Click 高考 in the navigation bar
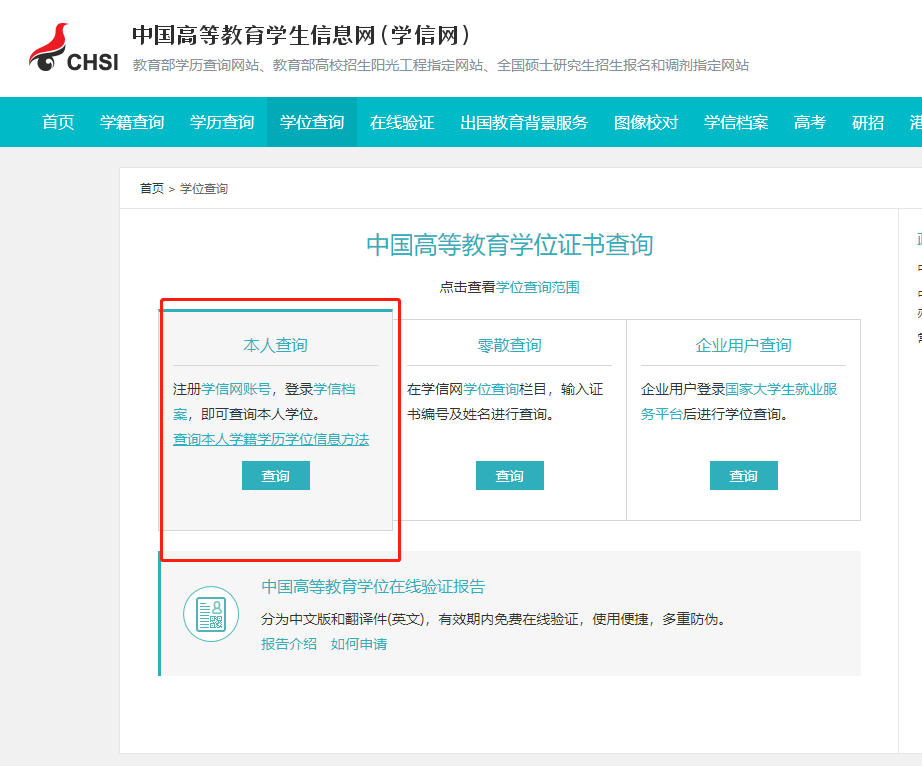The image size is (922, 766). pyautogui.click(x=810, y=123)
